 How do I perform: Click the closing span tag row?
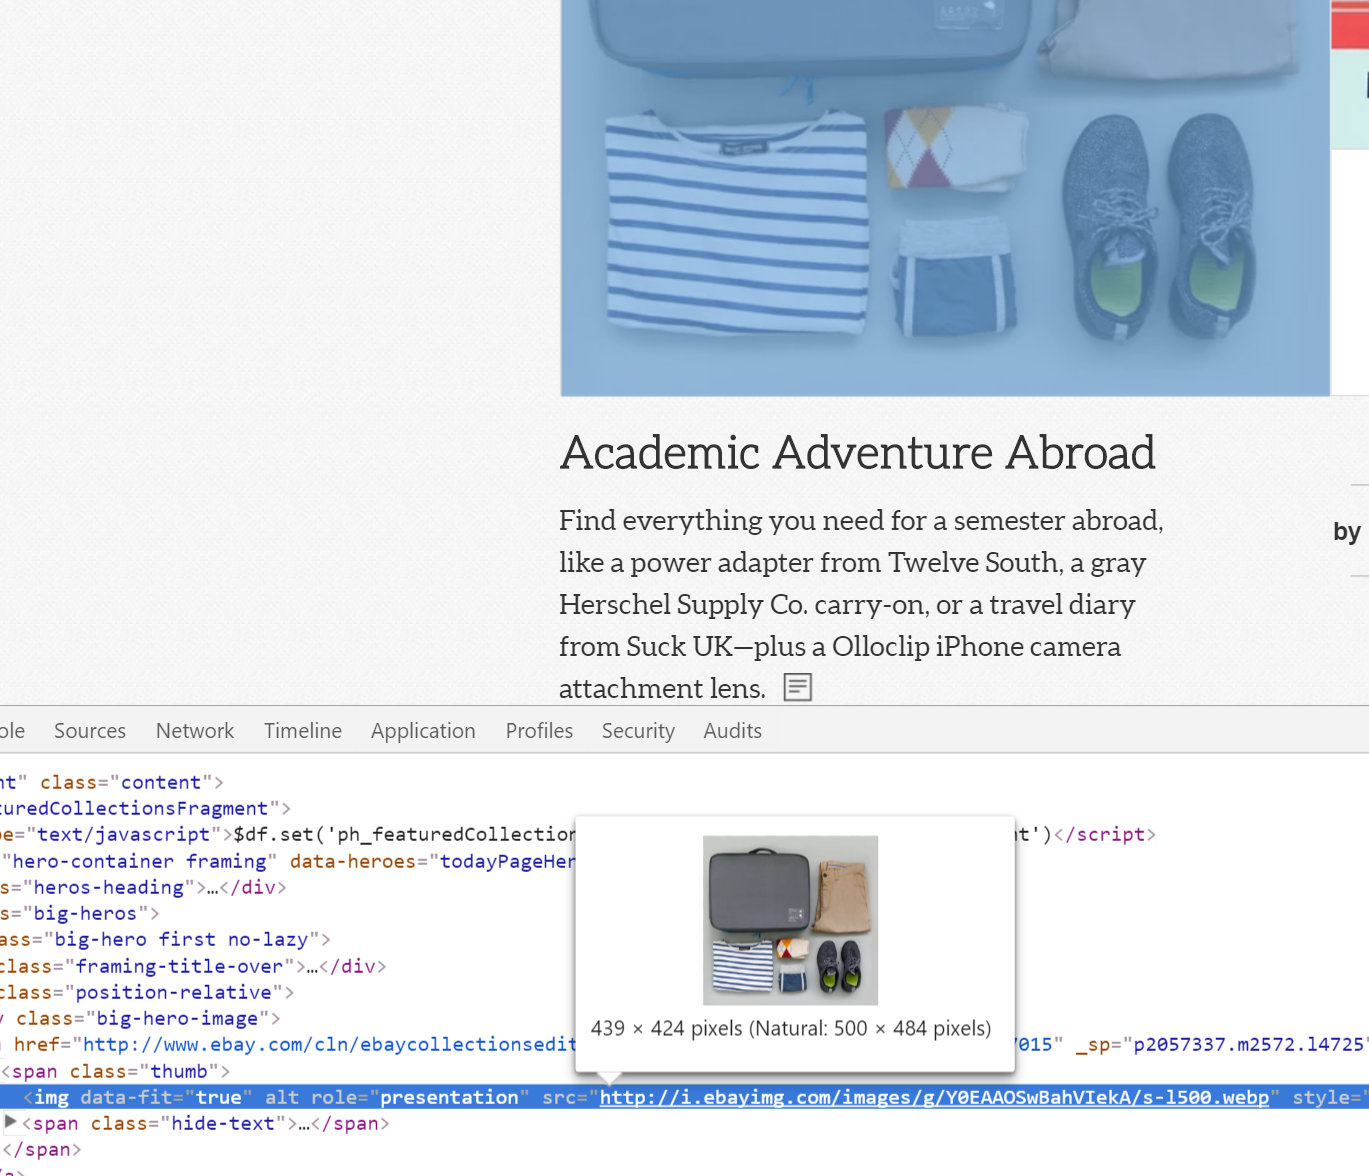point(42,1149)
